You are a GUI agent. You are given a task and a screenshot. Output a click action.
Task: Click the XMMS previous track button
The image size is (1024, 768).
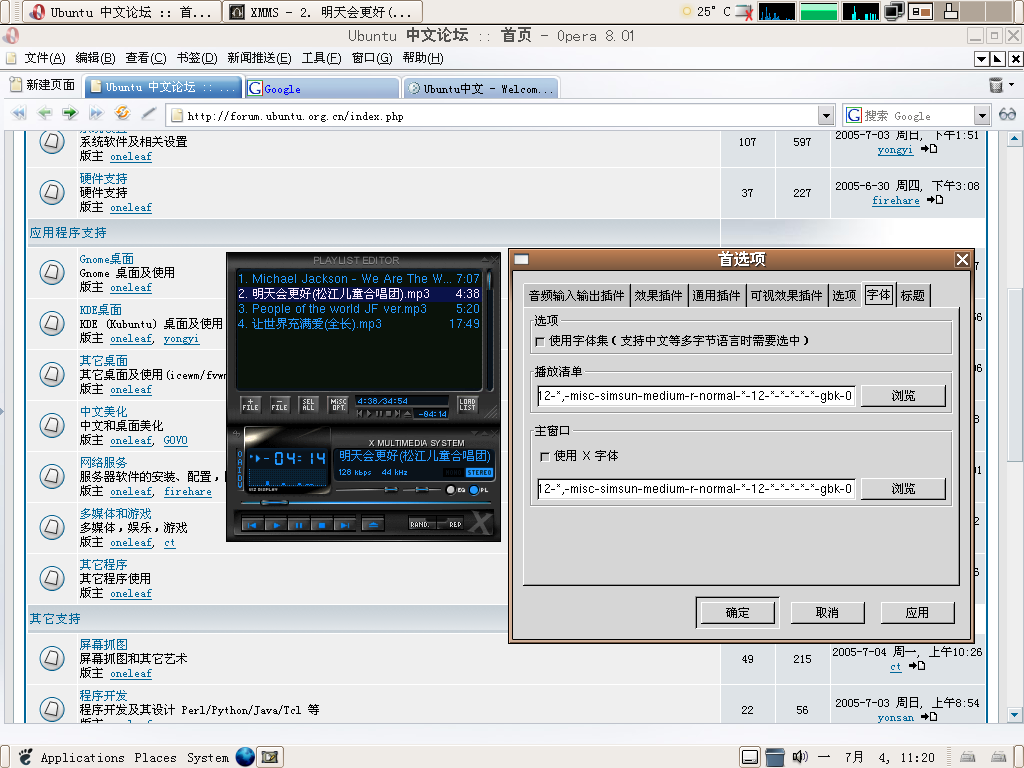[x=253, y=524]
